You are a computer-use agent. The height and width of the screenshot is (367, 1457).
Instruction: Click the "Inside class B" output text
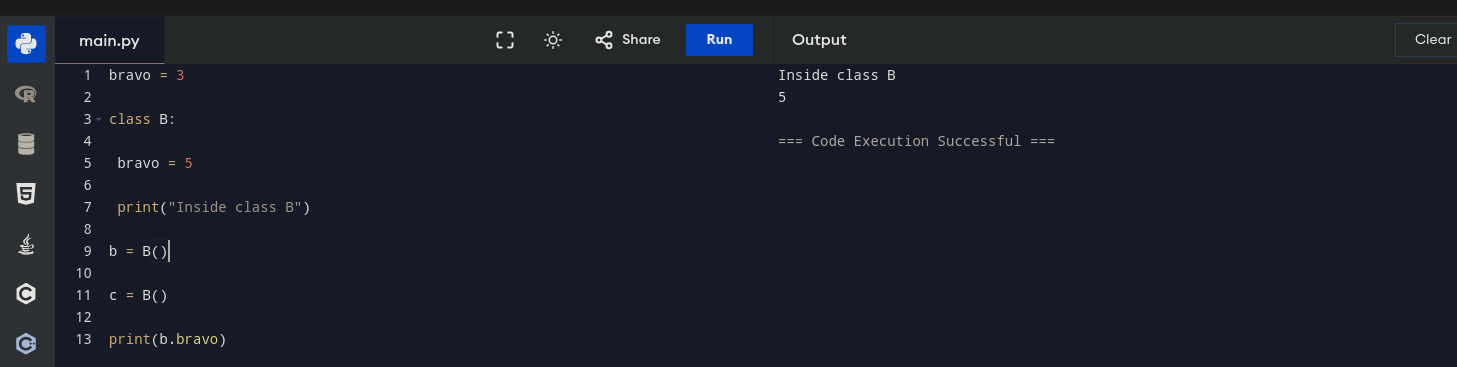coord(836,75)
